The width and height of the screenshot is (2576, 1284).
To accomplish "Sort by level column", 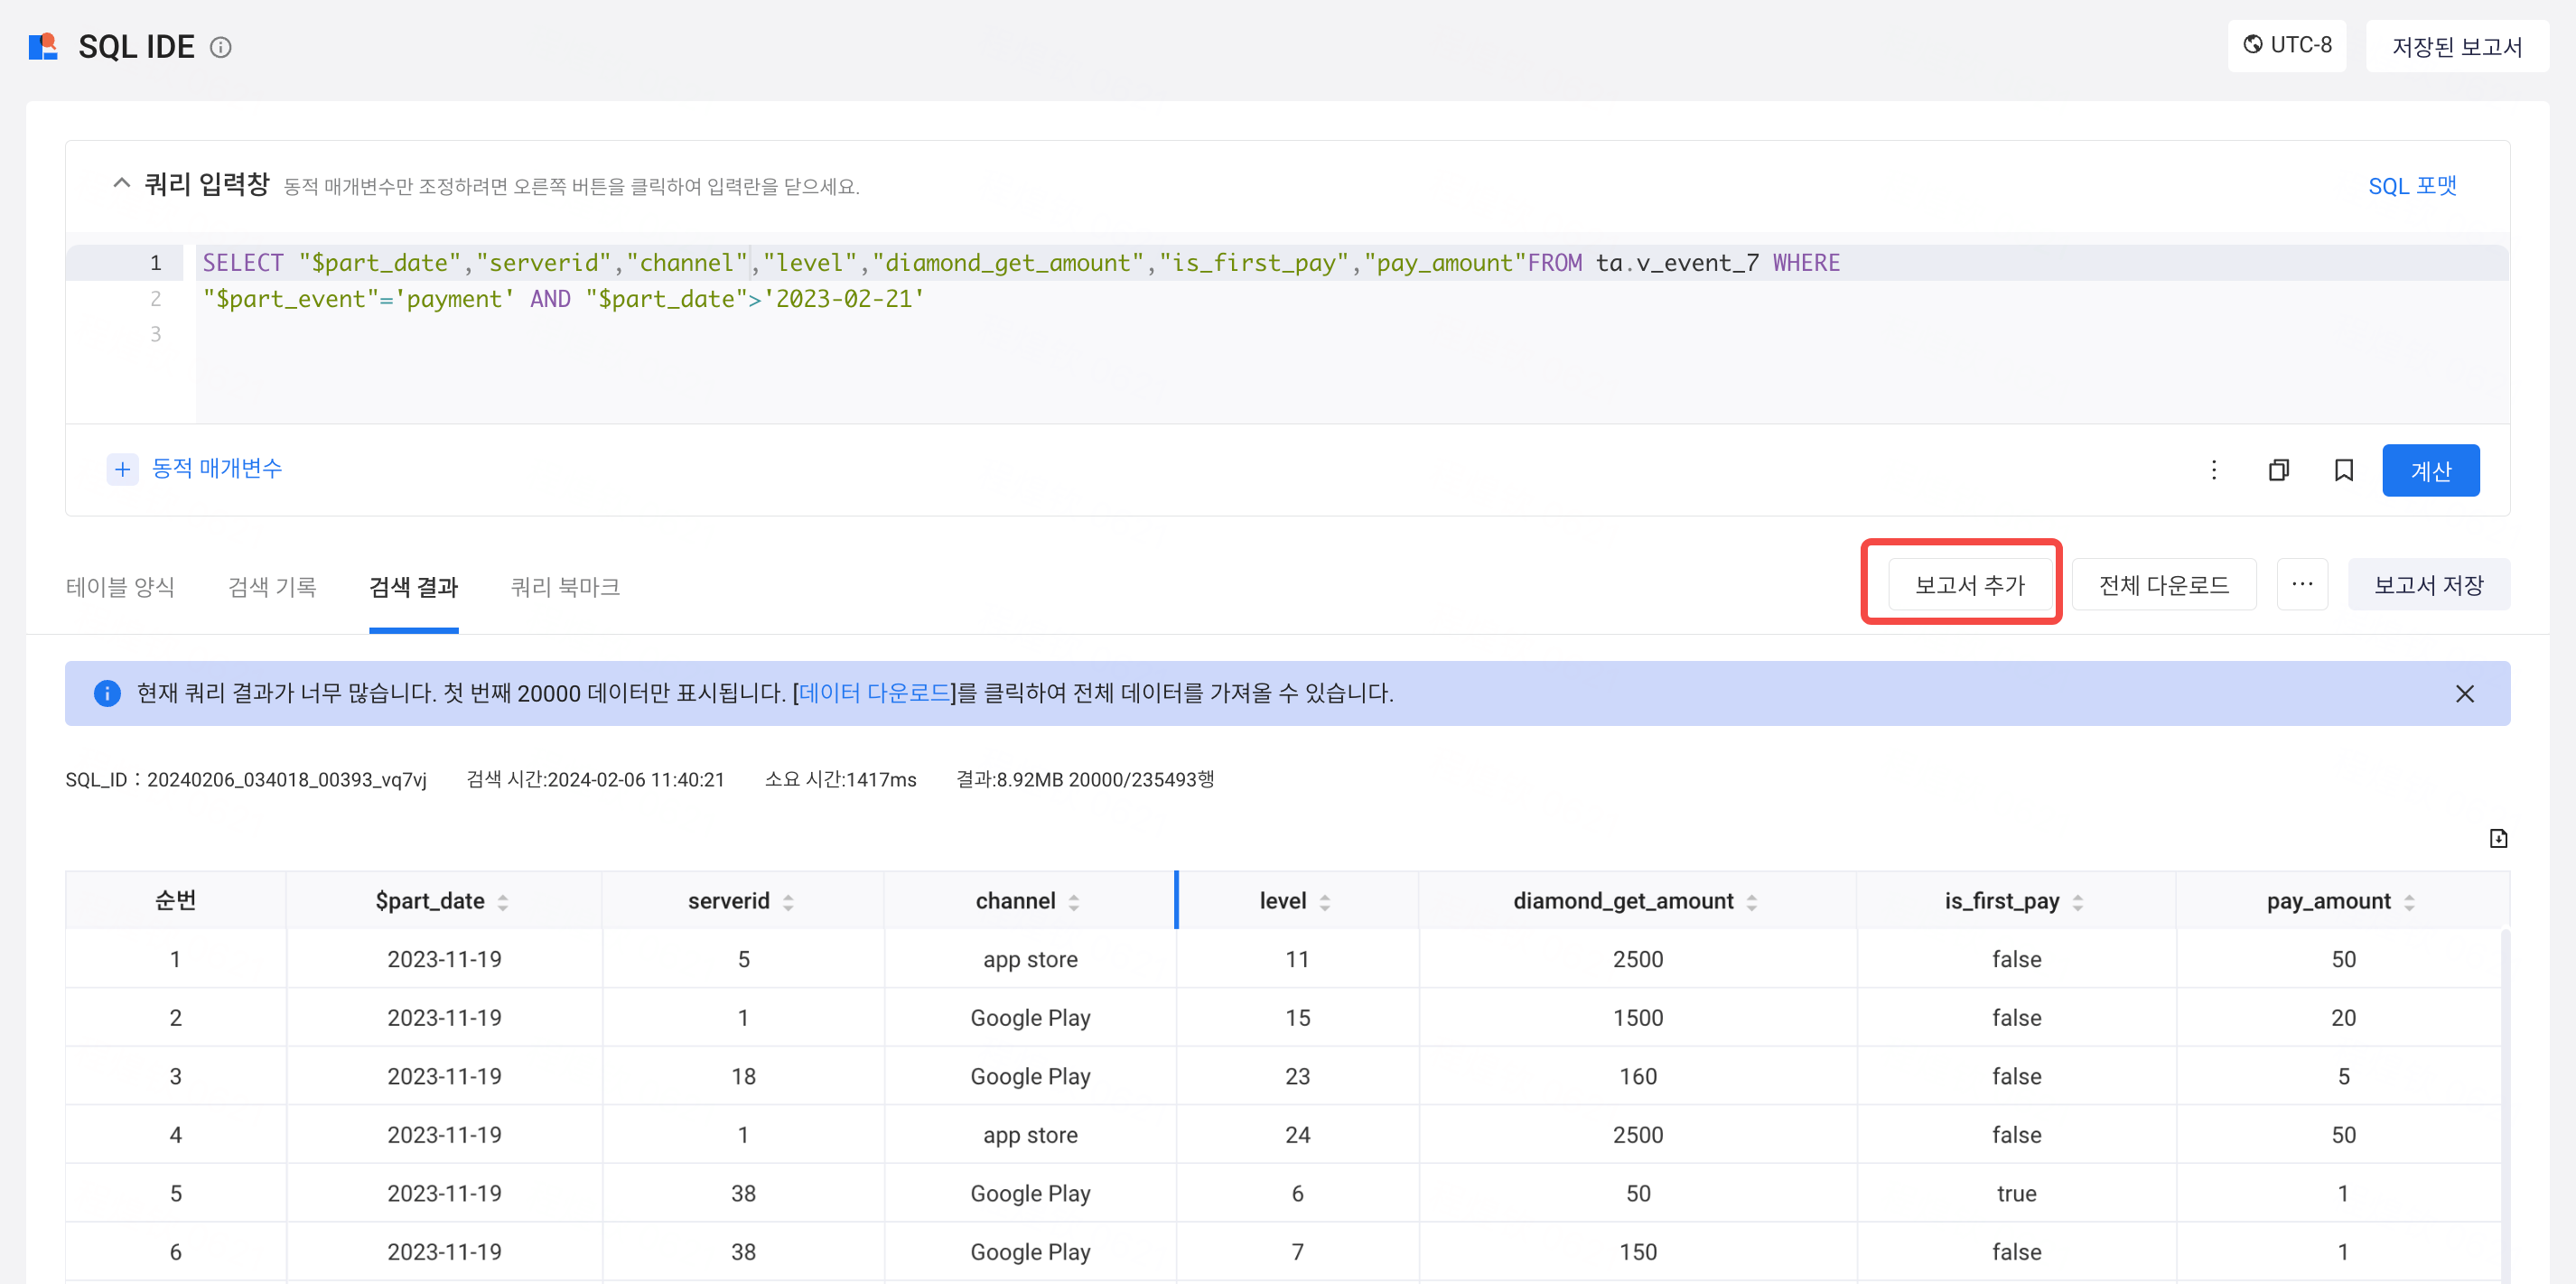I will [1325, 902].
